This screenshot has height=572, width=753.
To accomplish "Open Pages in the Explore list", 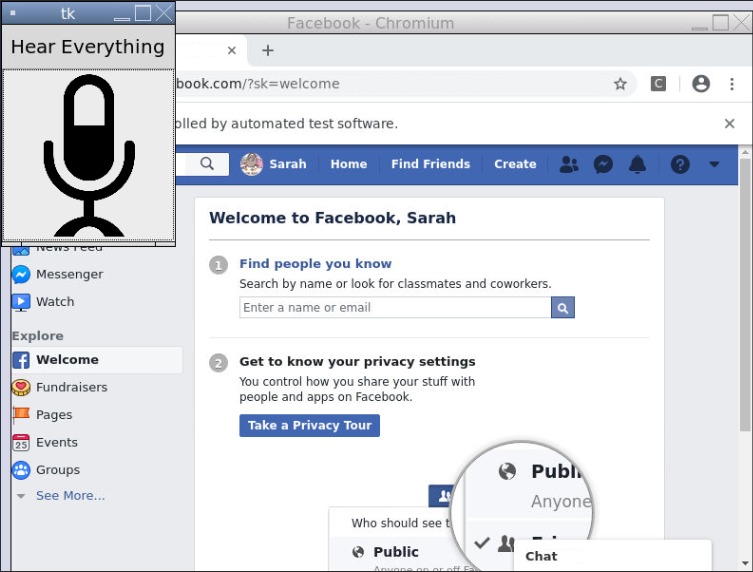I will coord(54,415).
